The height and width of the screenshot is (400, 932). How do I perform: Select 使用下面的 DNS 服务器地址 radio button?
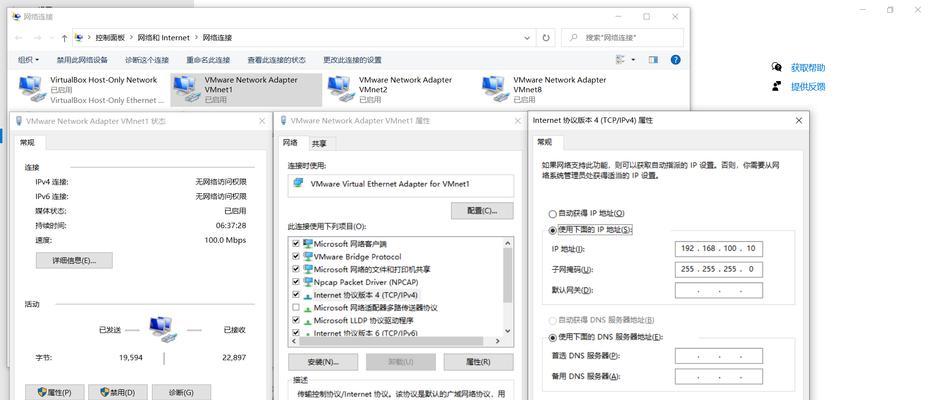[553, 338]
